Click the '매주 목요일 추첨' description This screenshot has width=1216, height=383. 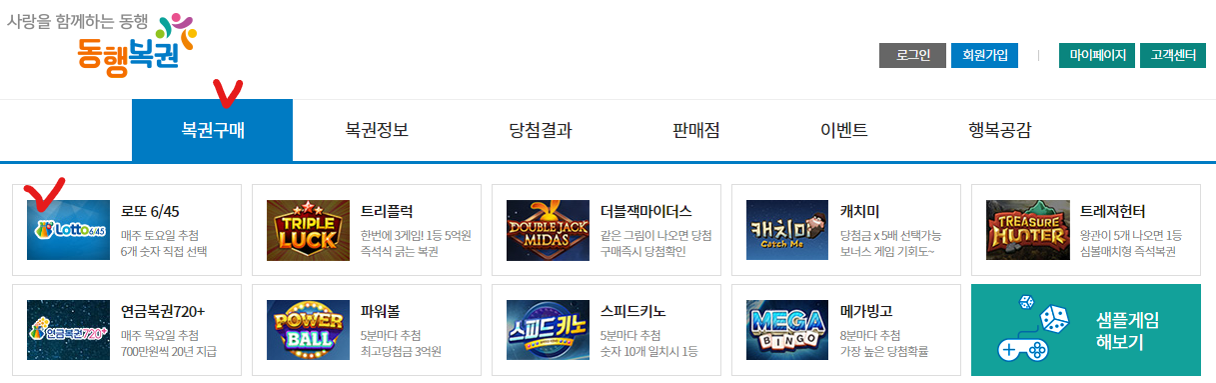[x=160, y=335]
